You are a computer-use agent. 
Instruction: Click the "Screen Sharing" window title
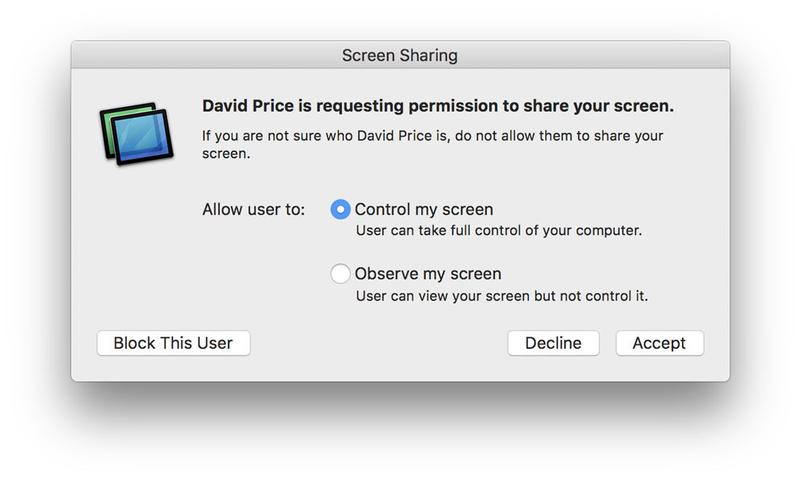(400, 55)
